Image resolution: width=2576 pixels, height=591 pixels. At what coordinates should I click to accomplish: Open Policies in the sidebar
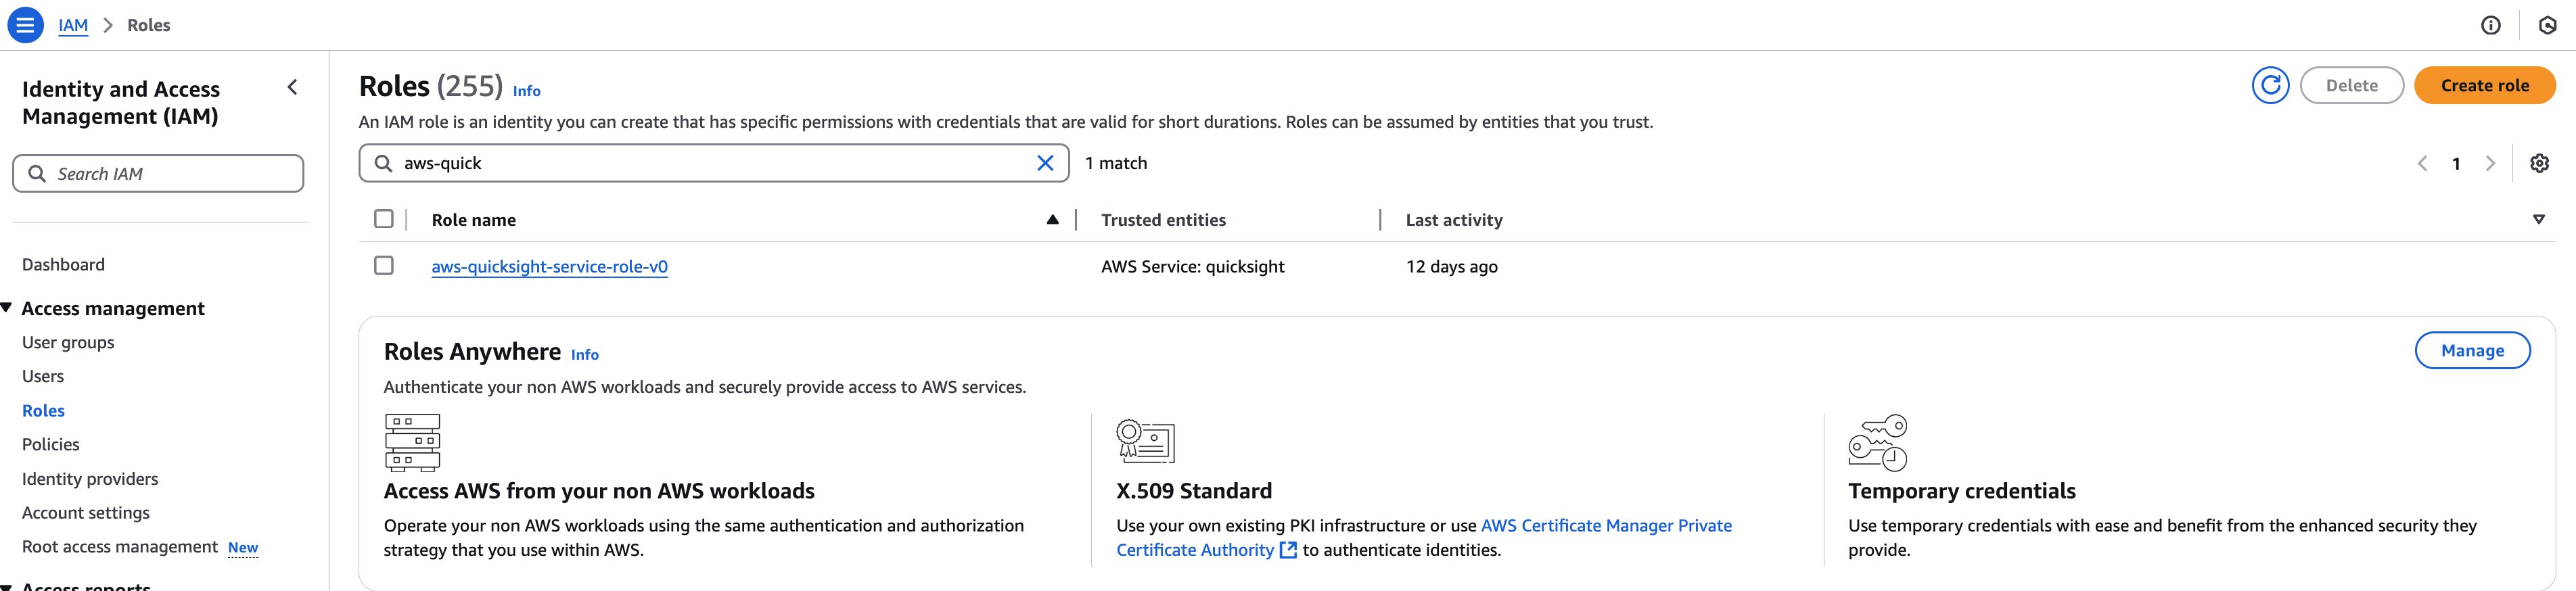click(51, 445)
